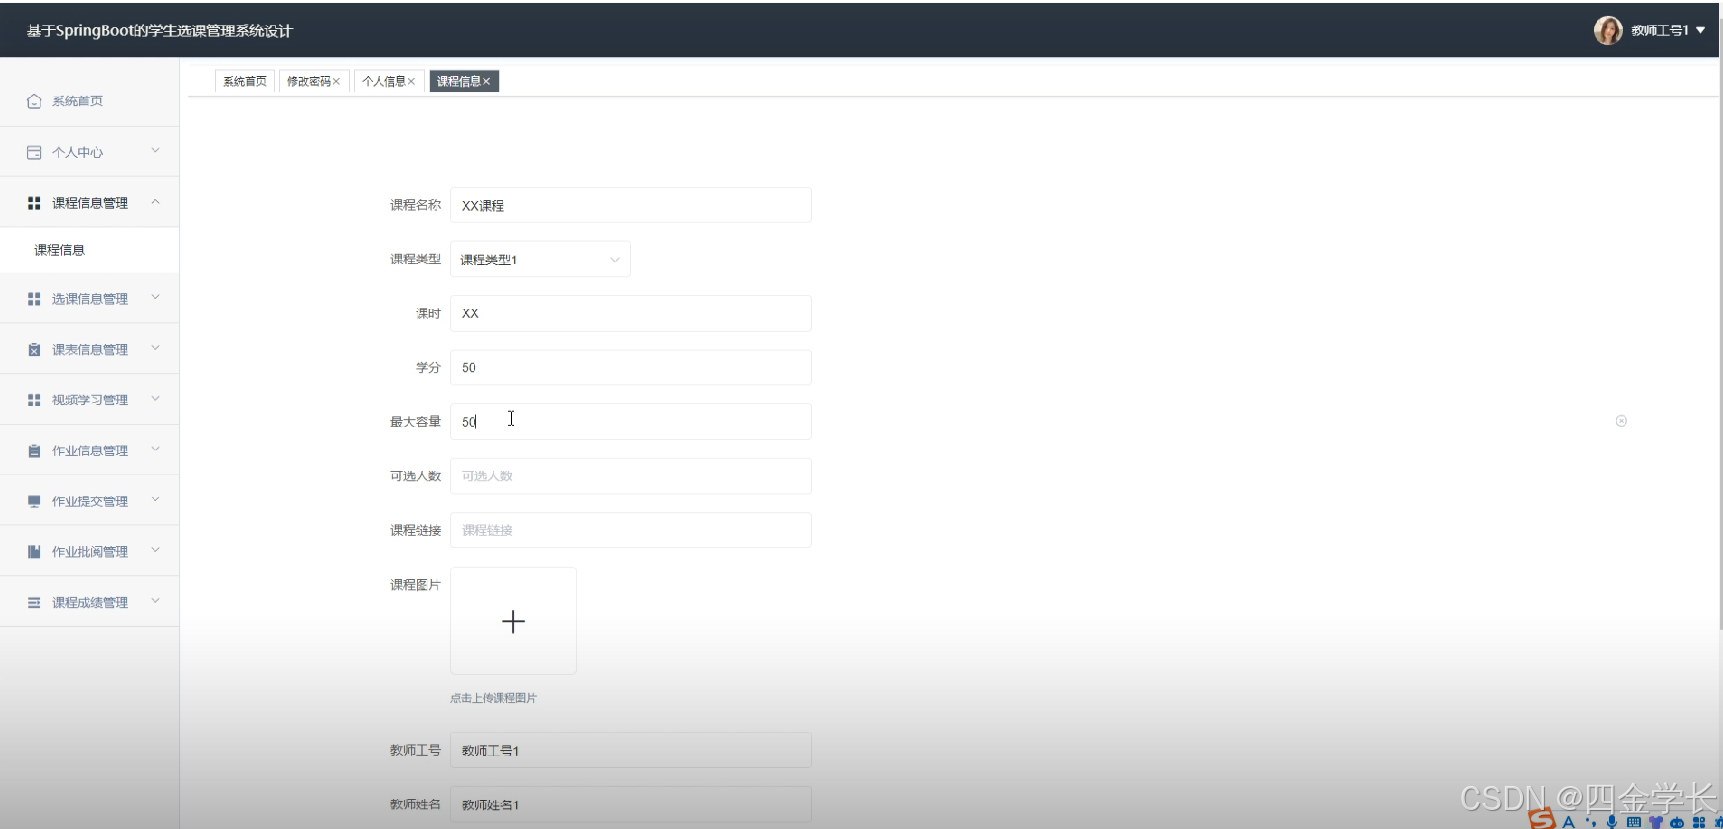This screenshot has width=1723, height=829.
Task: Click the Sogou toolbox grid icon
Action: [1699, 822]
